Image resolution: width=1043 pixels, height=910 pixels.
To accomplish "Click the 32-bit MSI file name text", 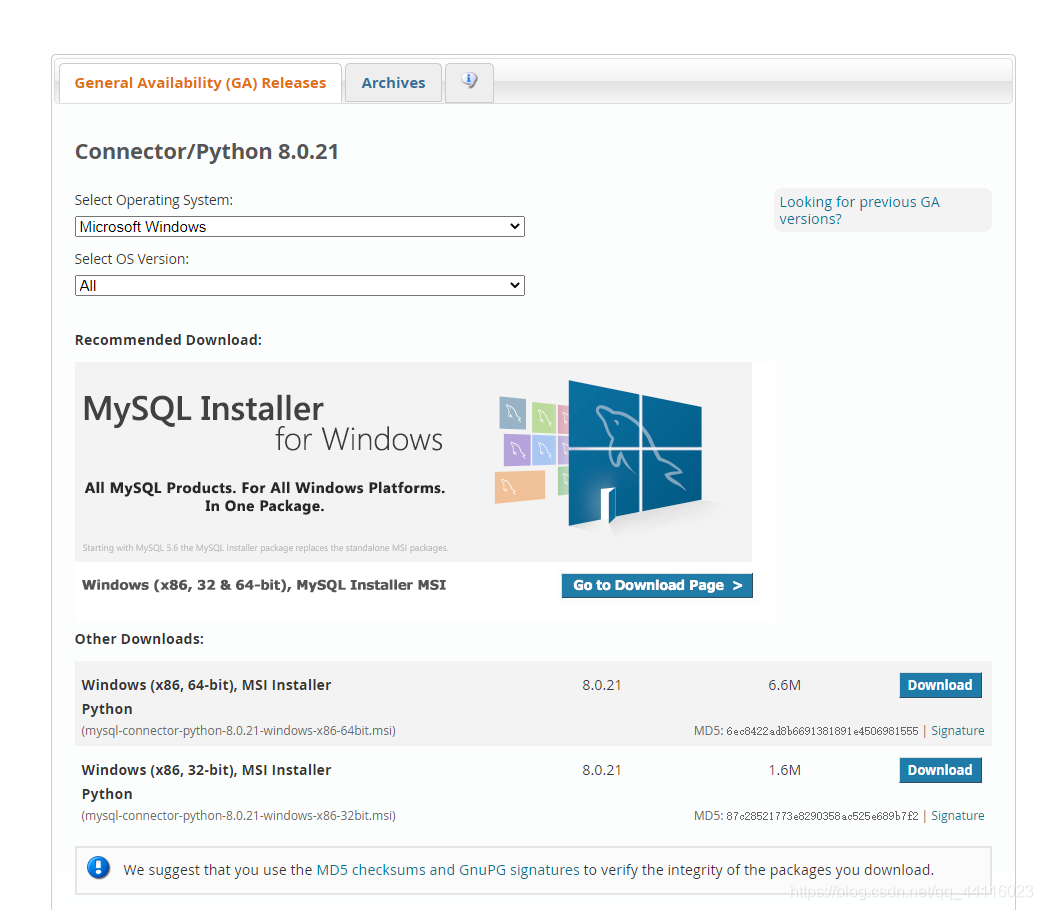I will [x=239, y=816].
